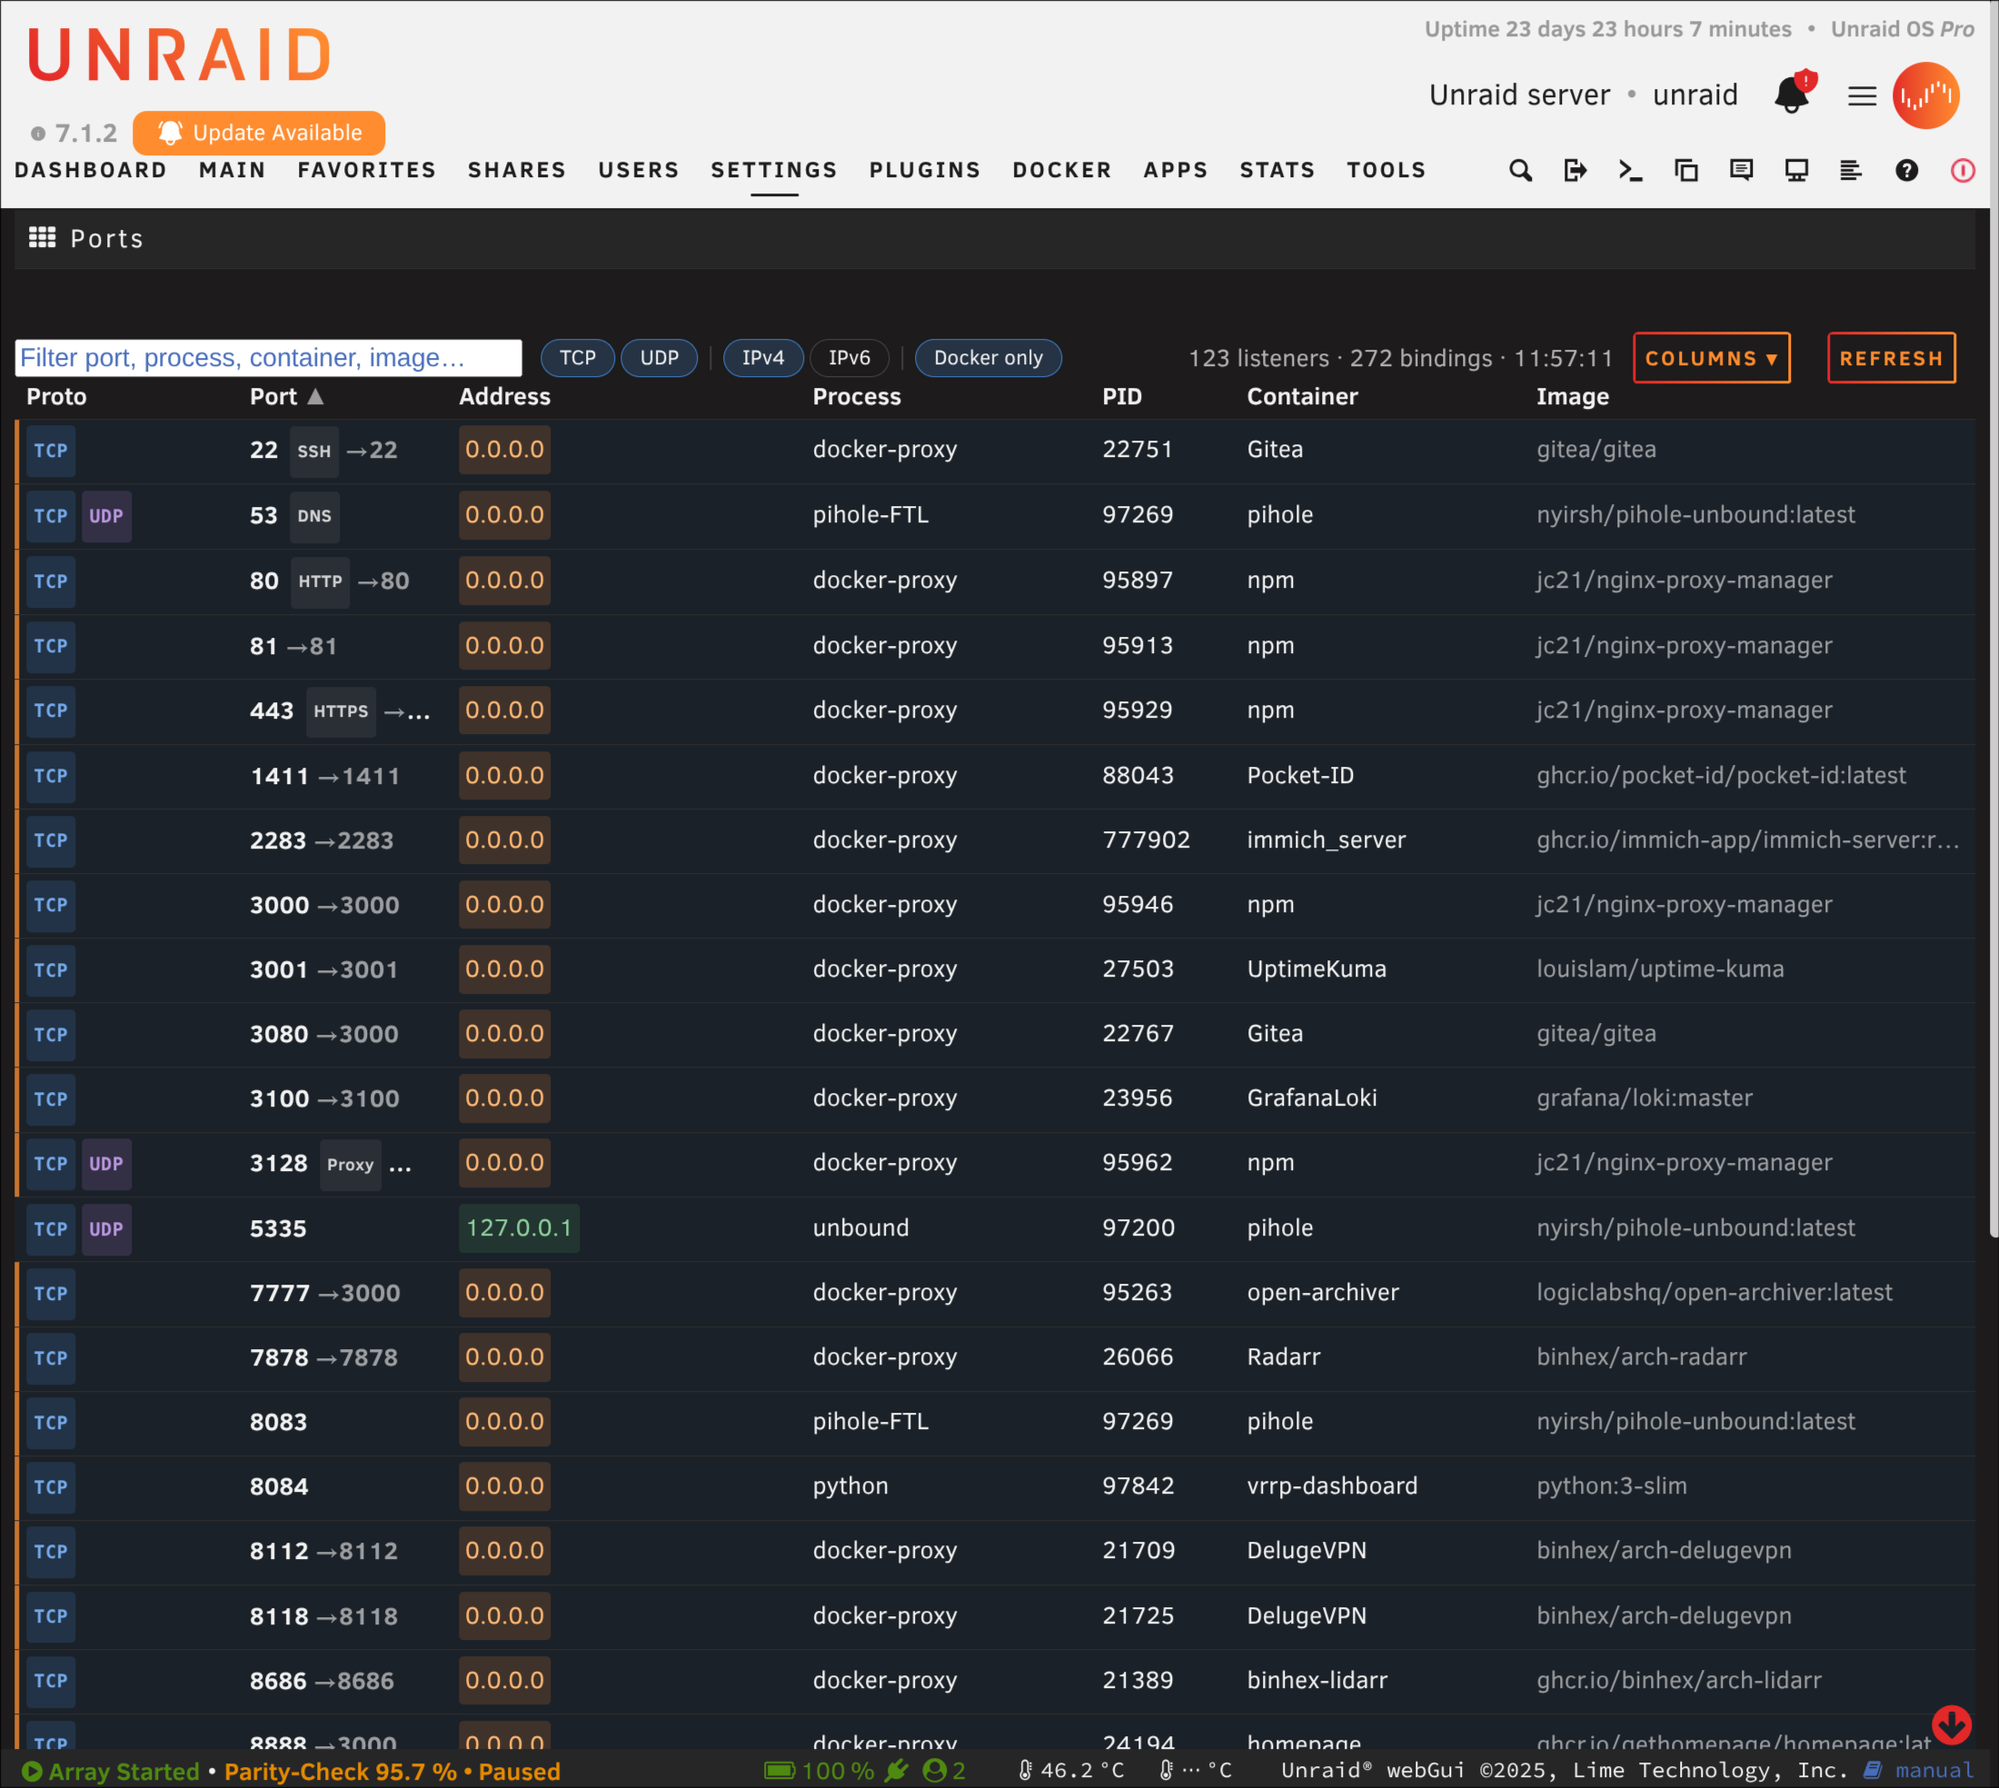Click the Ports grid icon
The image size is (1999, 1788).
(x=42, y=238)
